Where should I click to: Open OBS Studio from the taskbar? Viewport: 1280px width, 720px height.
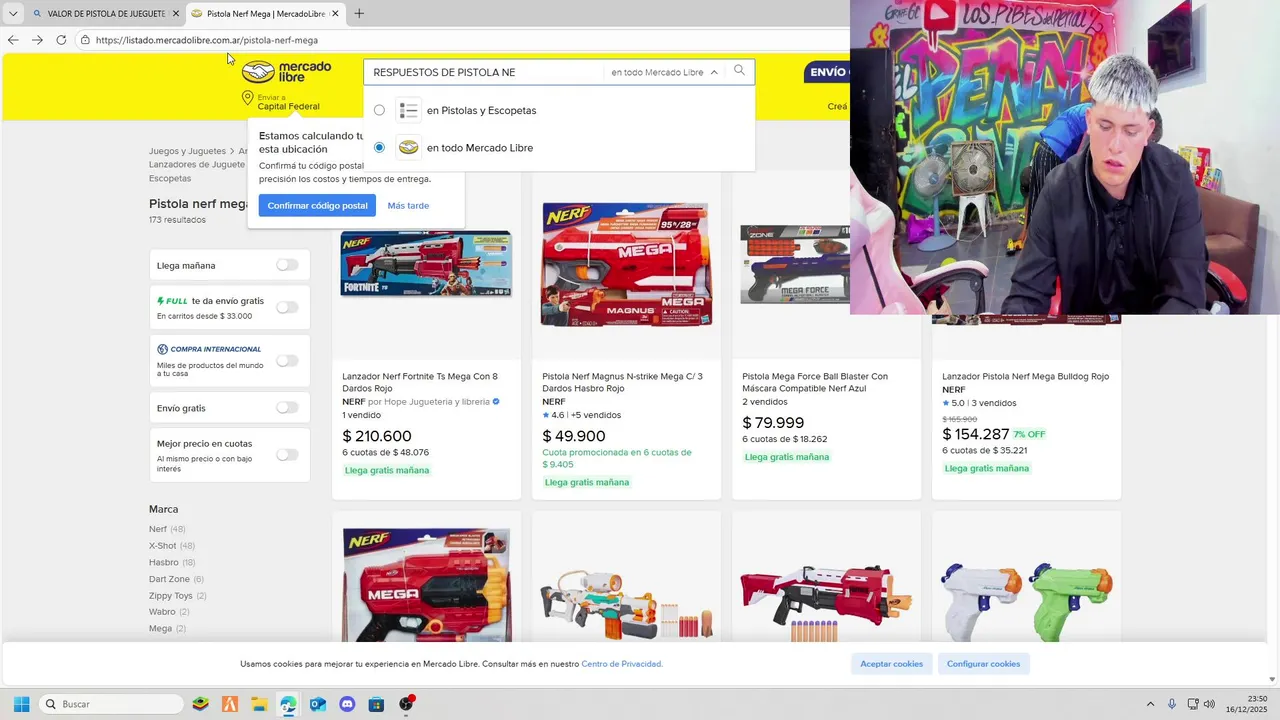point(406,704)
